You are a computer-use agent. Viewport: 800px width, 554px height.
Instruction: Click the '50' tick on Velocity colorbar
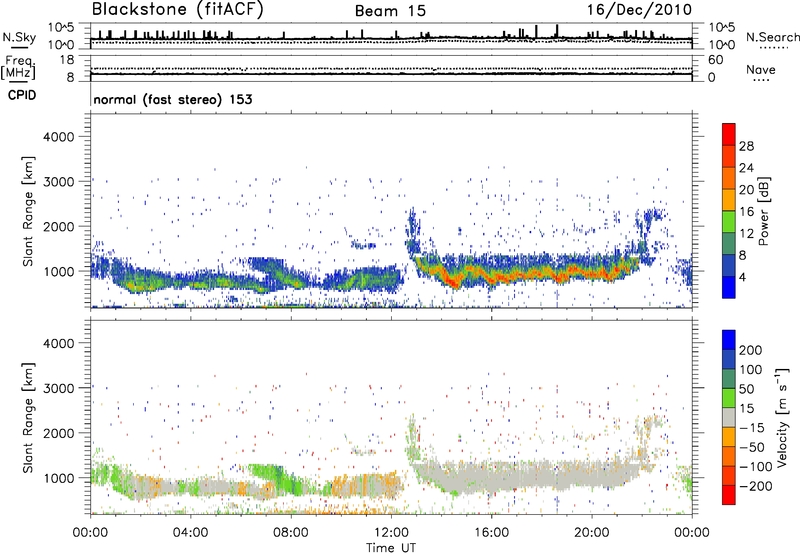pyautogui.click(x=746, y=389)
